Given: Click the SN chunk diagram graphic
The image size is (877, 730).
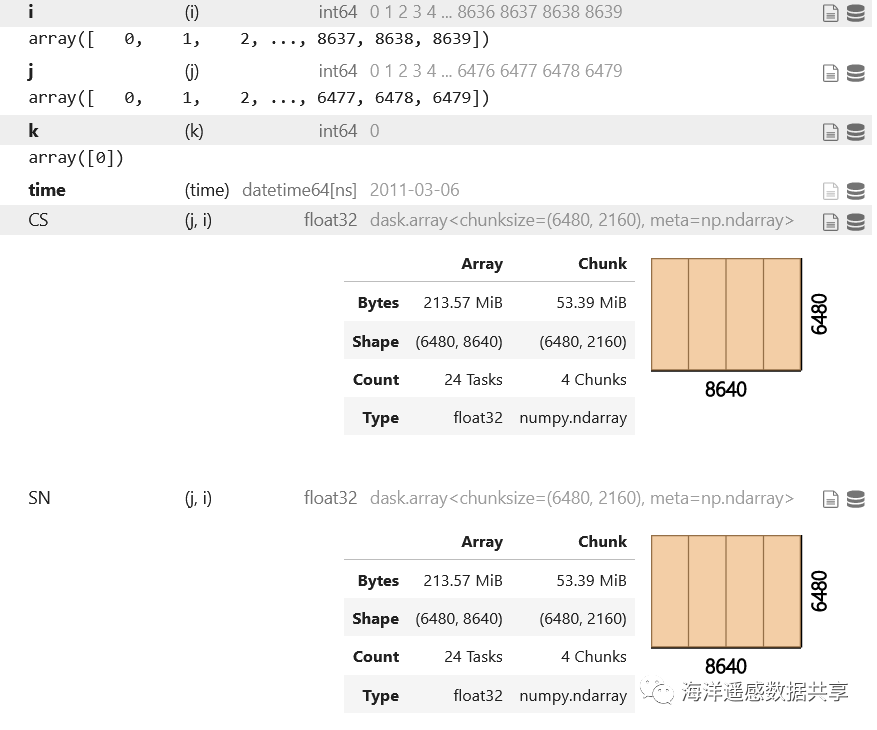Looking at the screenshot, I should point(726,592).
